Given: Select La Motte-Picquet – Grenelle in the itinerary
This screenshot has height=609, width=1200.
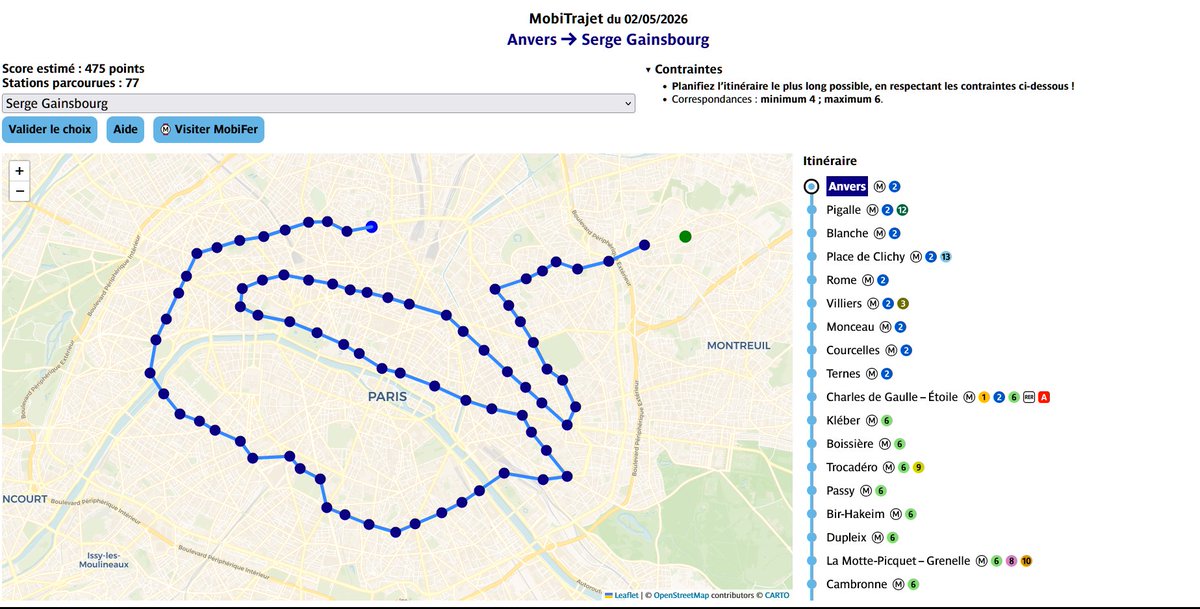Looking at the screenshot, I should point(899,561).
